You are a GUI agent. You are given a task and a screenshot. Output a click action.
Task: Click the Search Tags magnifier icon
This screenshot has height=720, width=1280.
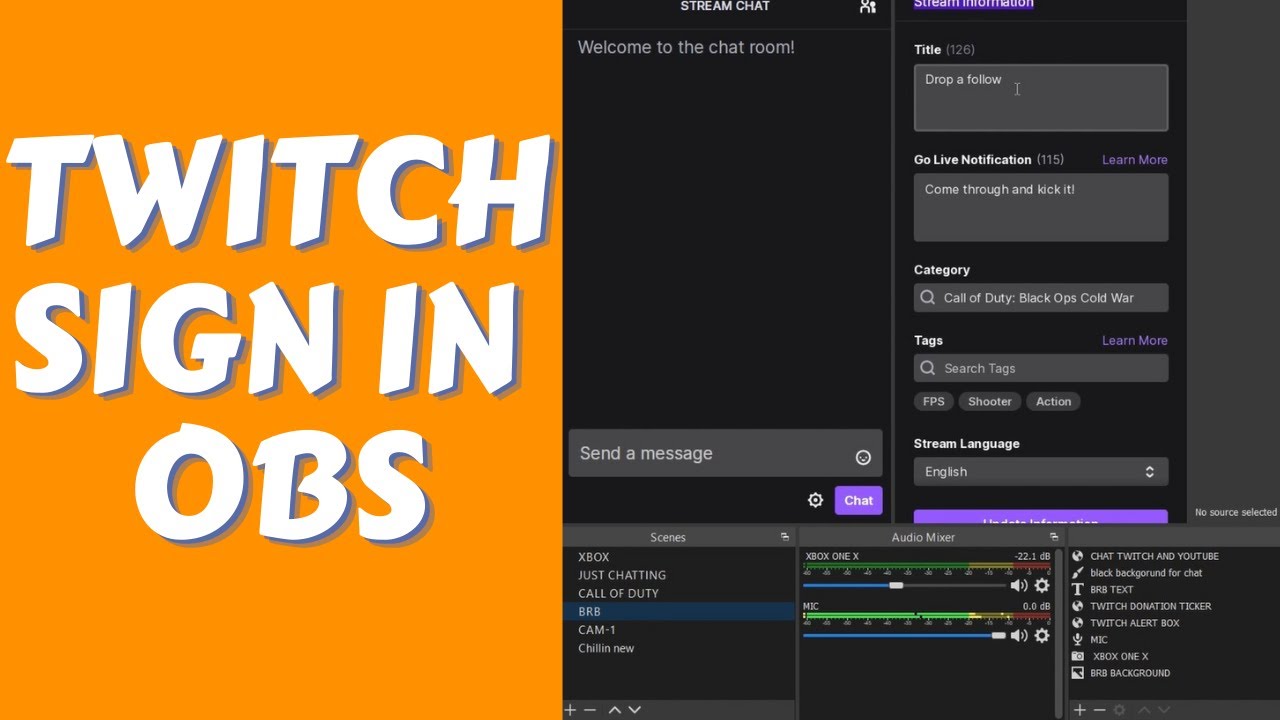(x=928, y=368)
